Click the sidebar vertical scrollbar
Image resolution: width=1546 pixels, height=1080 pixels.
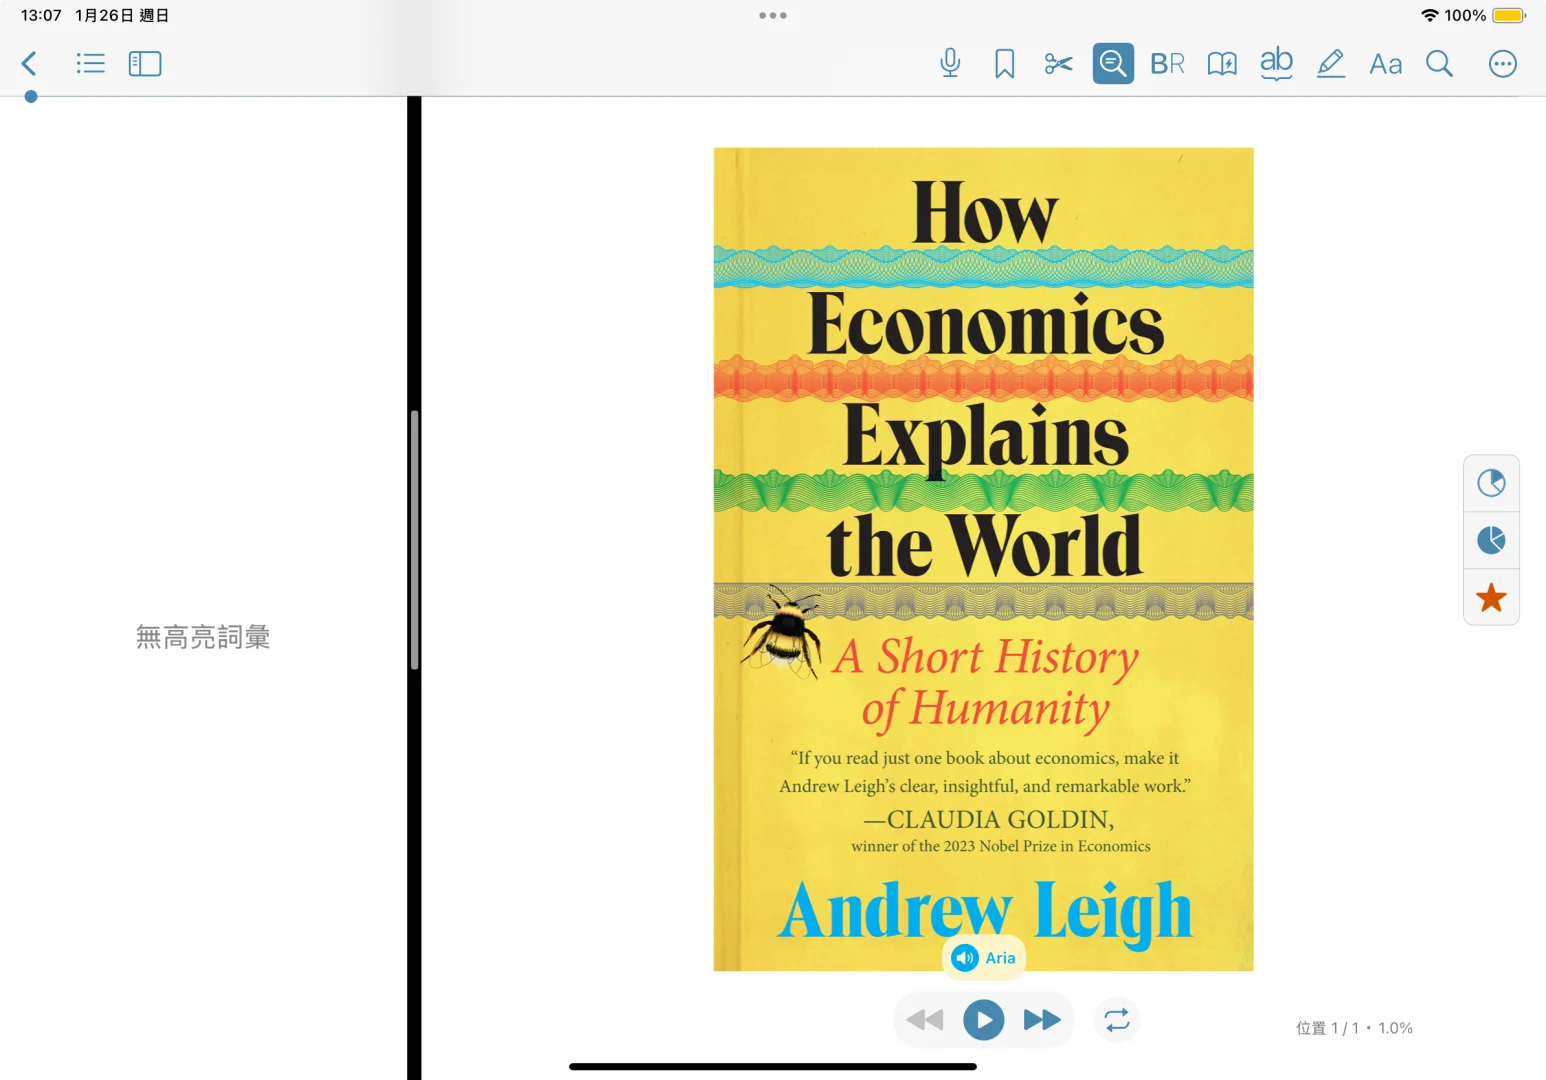(414, 540)
